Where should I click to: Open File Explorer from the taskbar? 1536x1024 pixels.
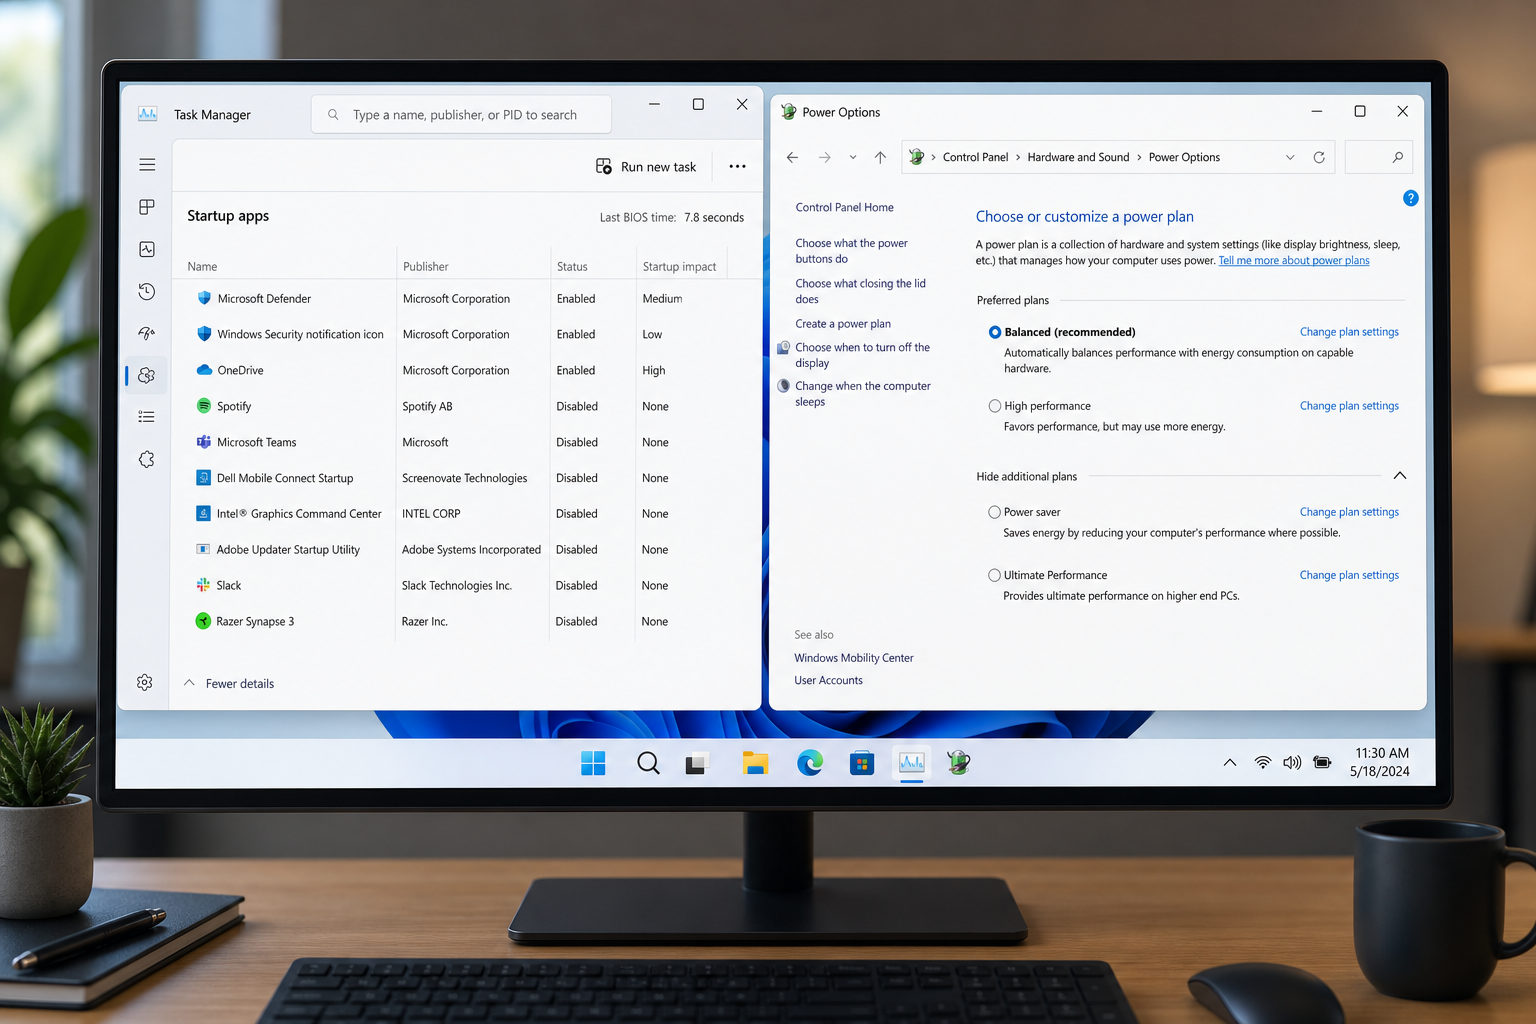pyautogui.click(x=755, y=763)
